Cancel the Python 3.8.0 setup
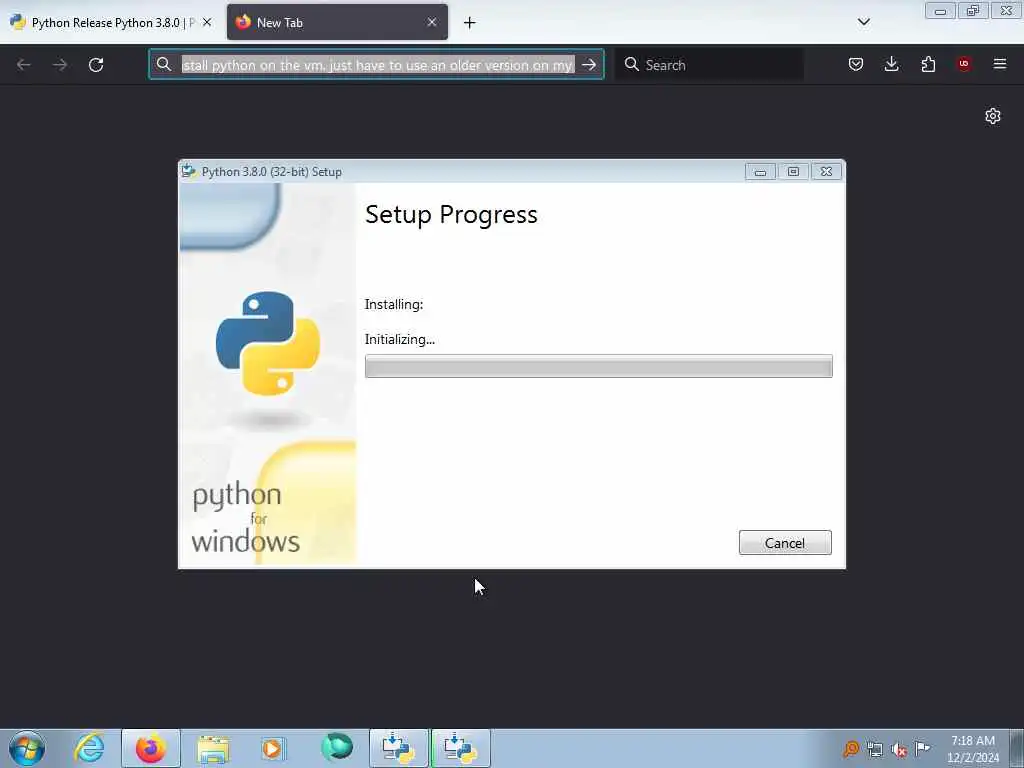 coord(785,543)
